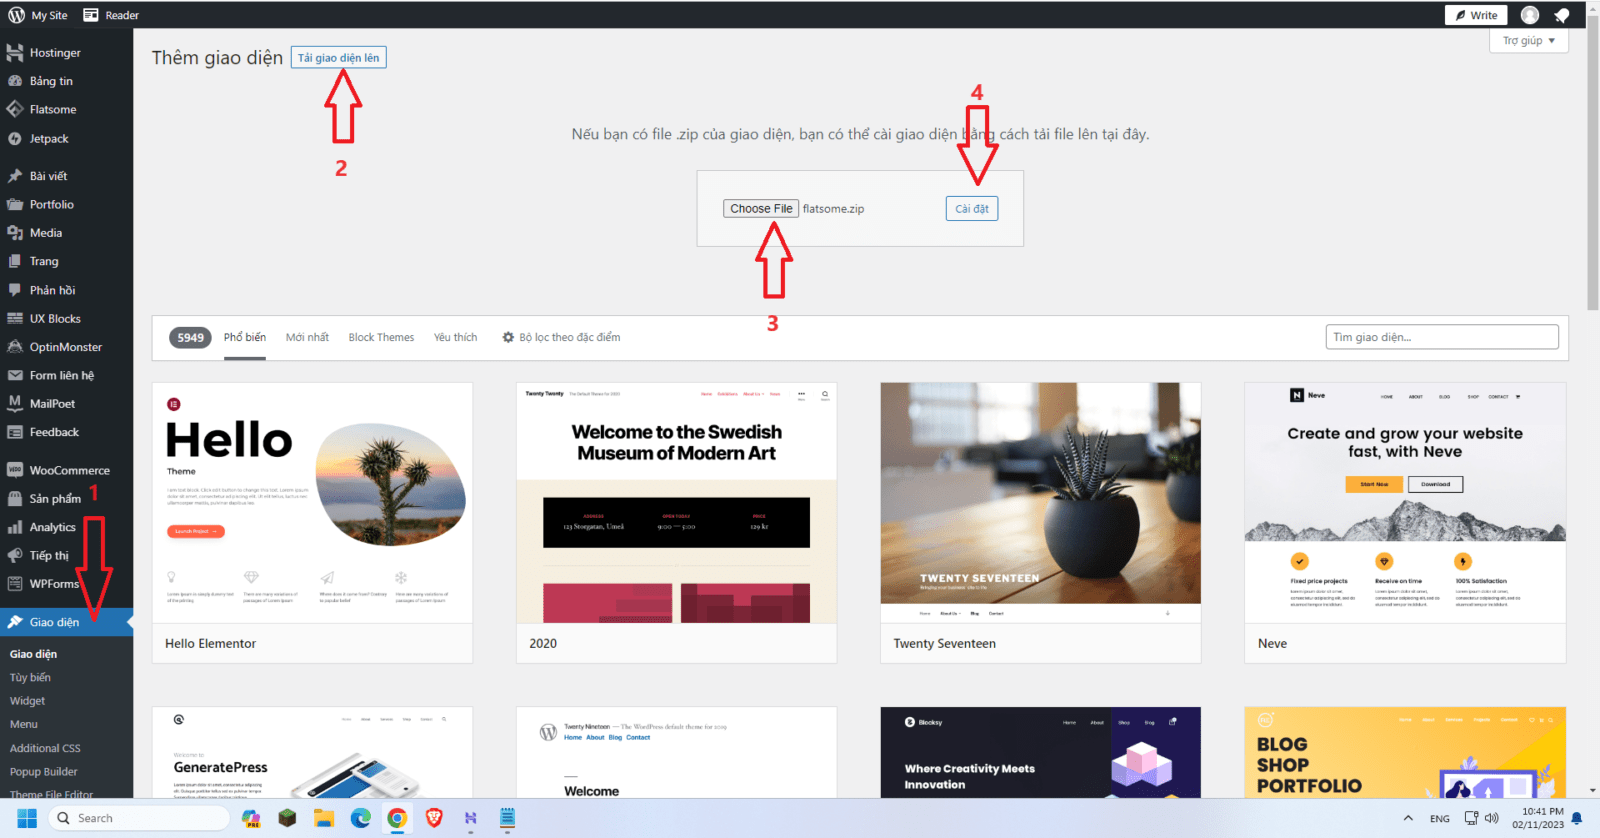This screenshot has height=838, width=1600.
Task: Open the notifications bell in WordPress top bar
Action: [x=1562, y=15]
